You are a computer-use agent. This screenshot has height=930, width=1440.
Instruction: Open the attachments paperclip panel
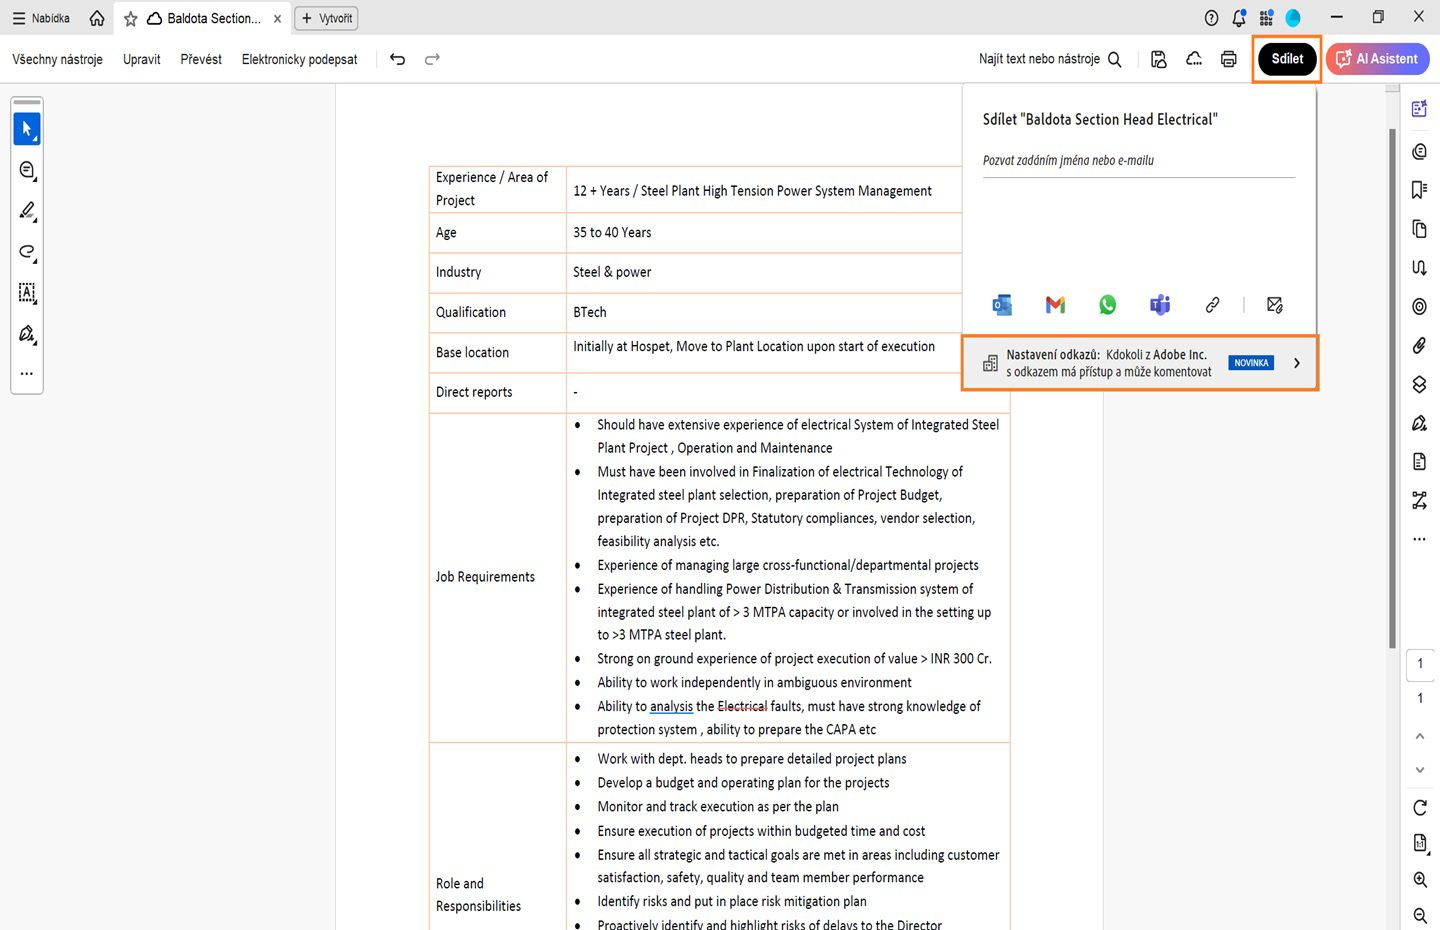(x=1419, y=346)
